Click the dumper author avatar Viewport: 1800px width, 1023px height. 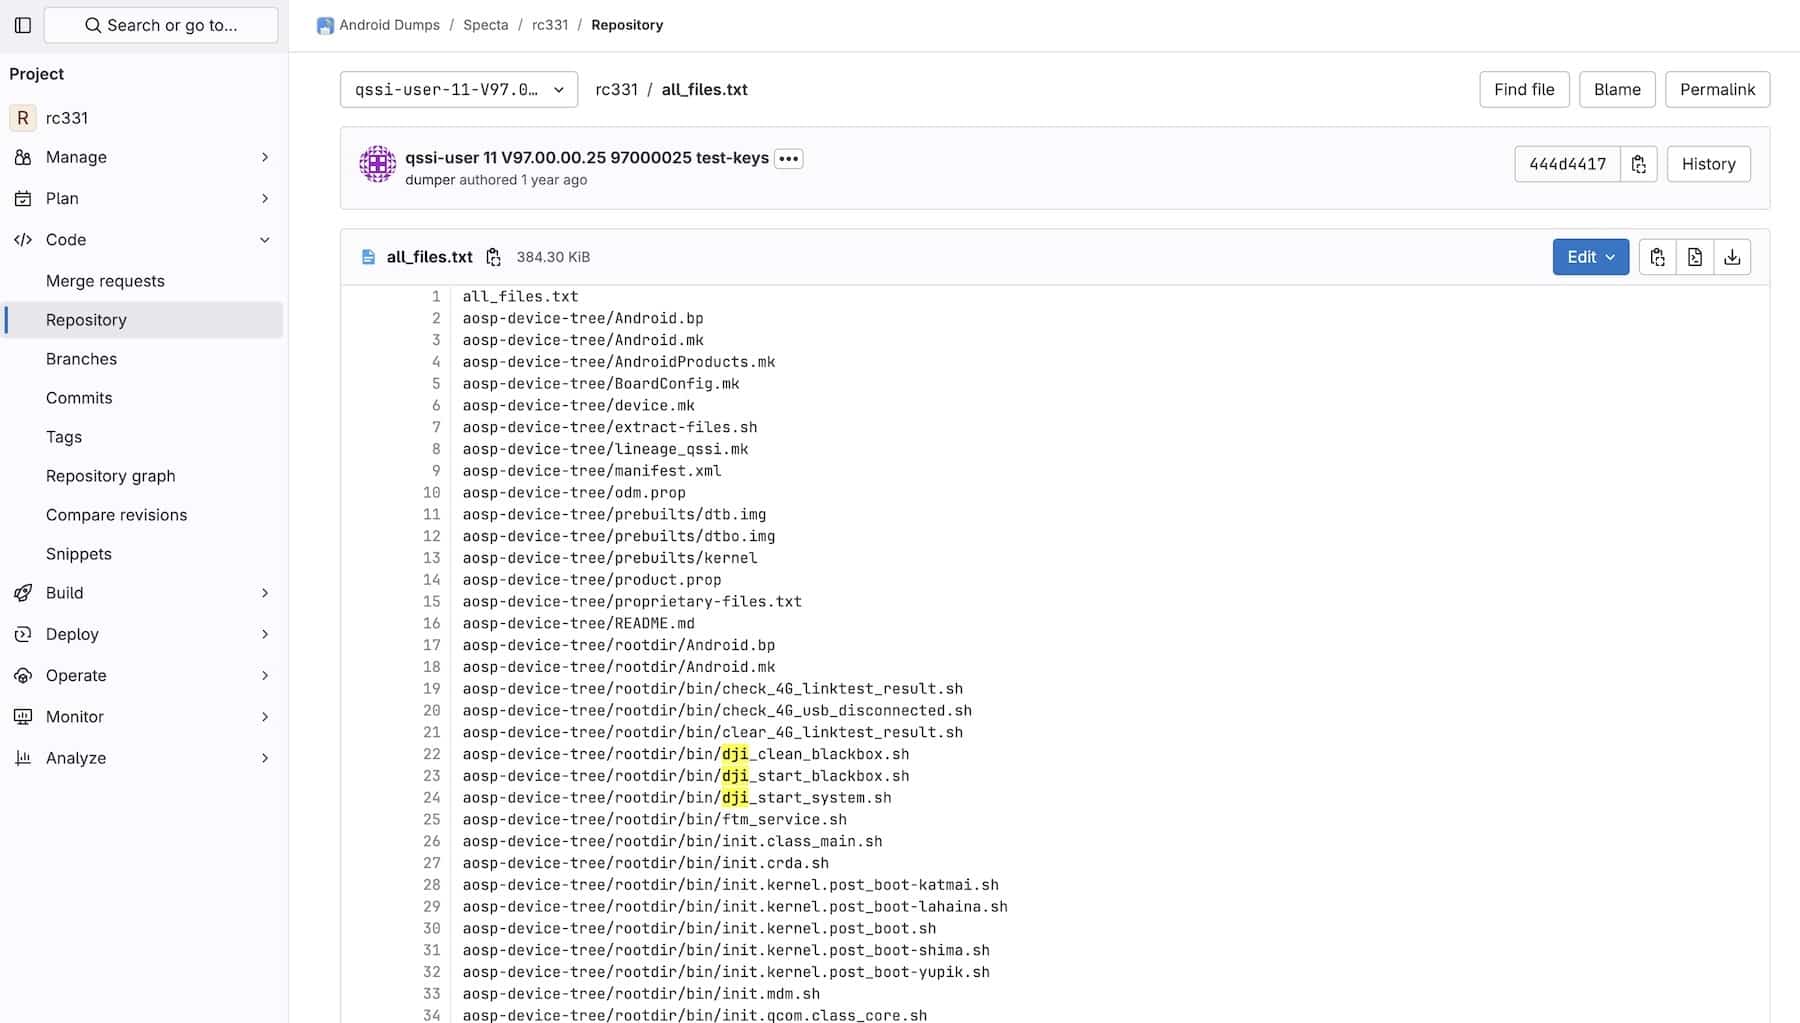377,164
